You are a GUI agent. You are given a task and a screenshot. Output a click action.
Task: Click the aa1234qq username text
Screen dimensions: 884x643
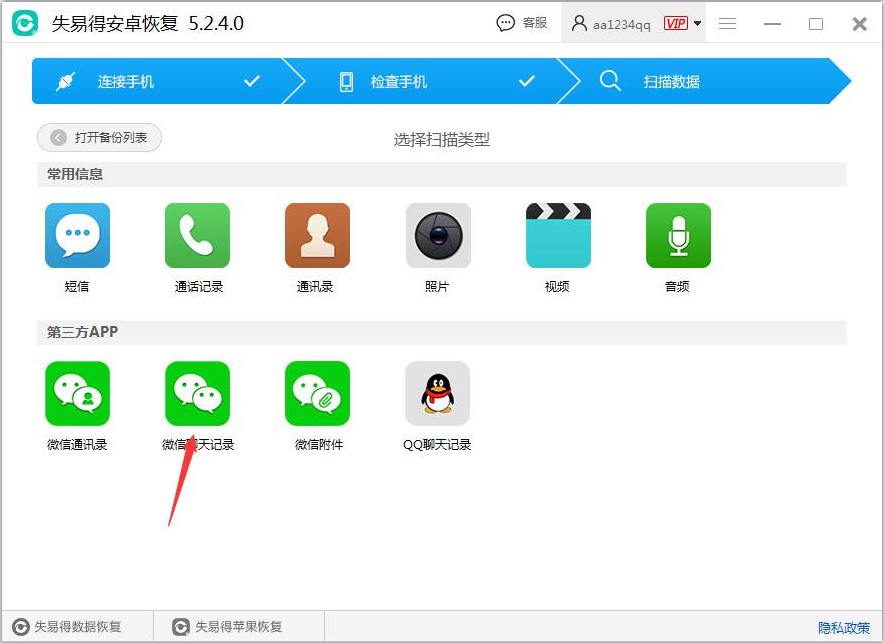(x=622, y=24)
